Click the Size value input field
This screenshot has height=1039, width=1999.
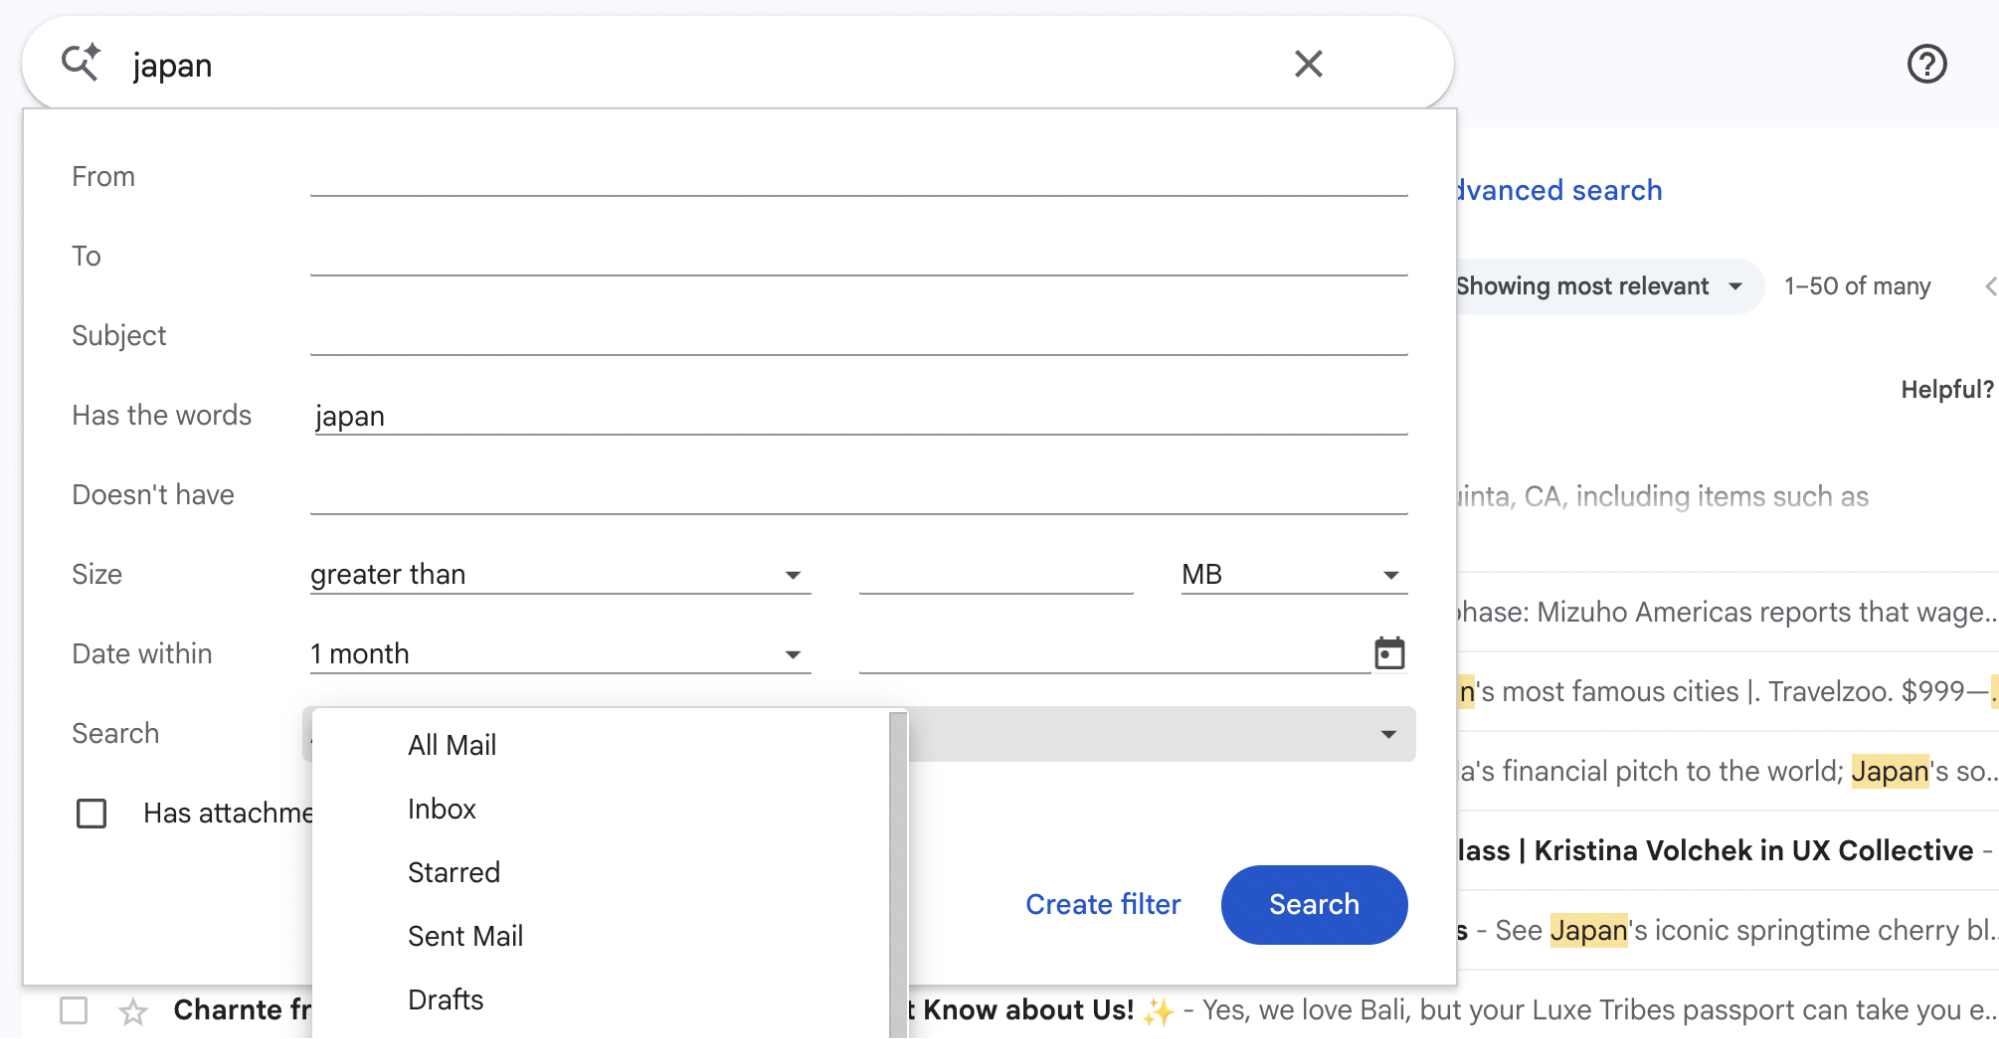click(996, 574)
